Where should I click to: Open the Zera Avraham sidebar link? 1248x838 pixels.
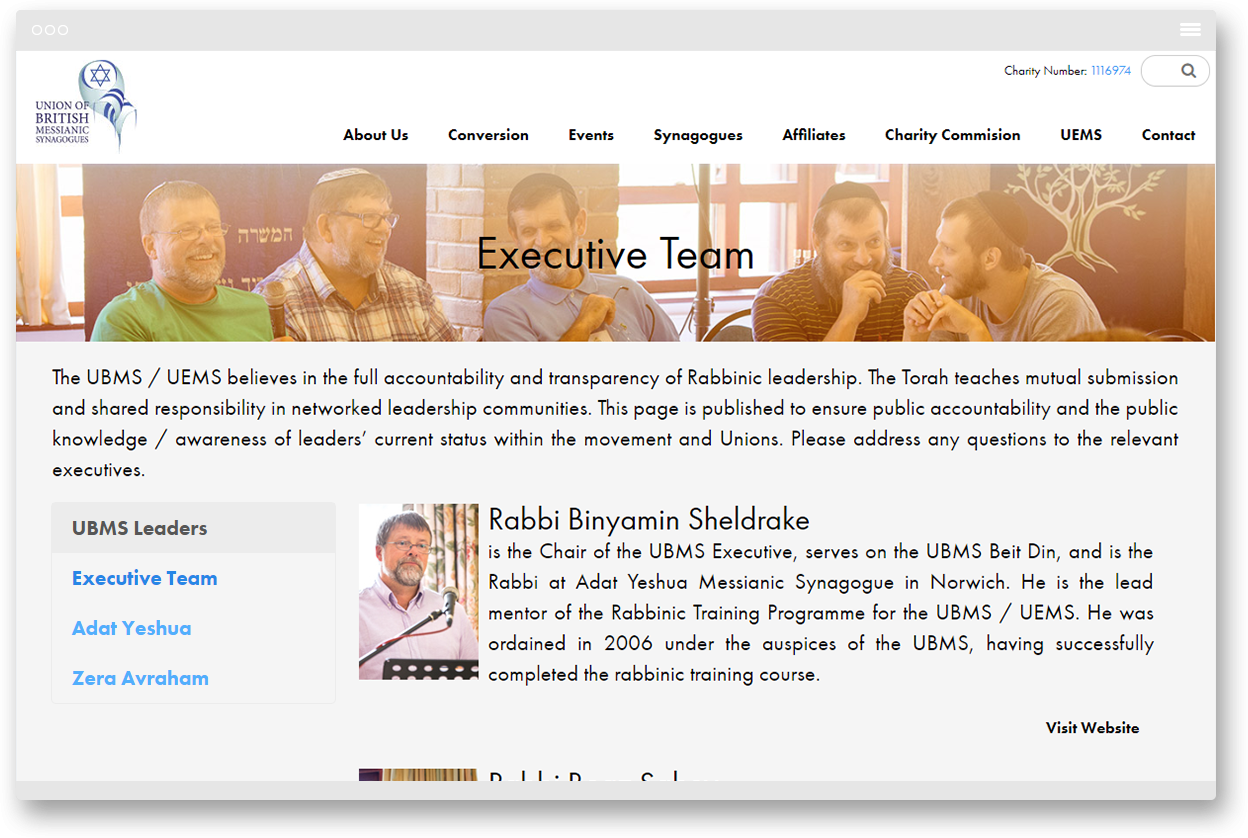pos(140,678)
